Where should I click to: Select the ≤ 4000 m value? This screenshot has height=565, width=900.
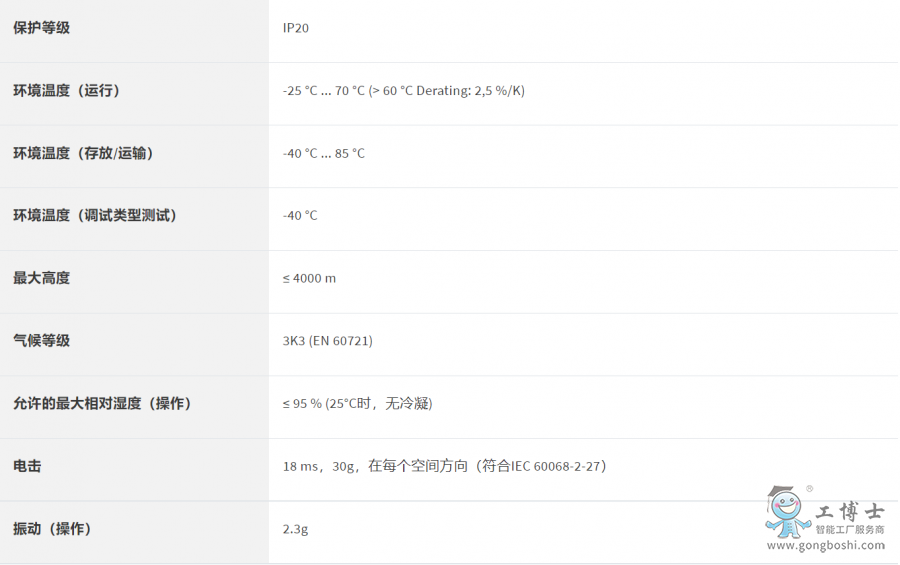pos(309,278)
